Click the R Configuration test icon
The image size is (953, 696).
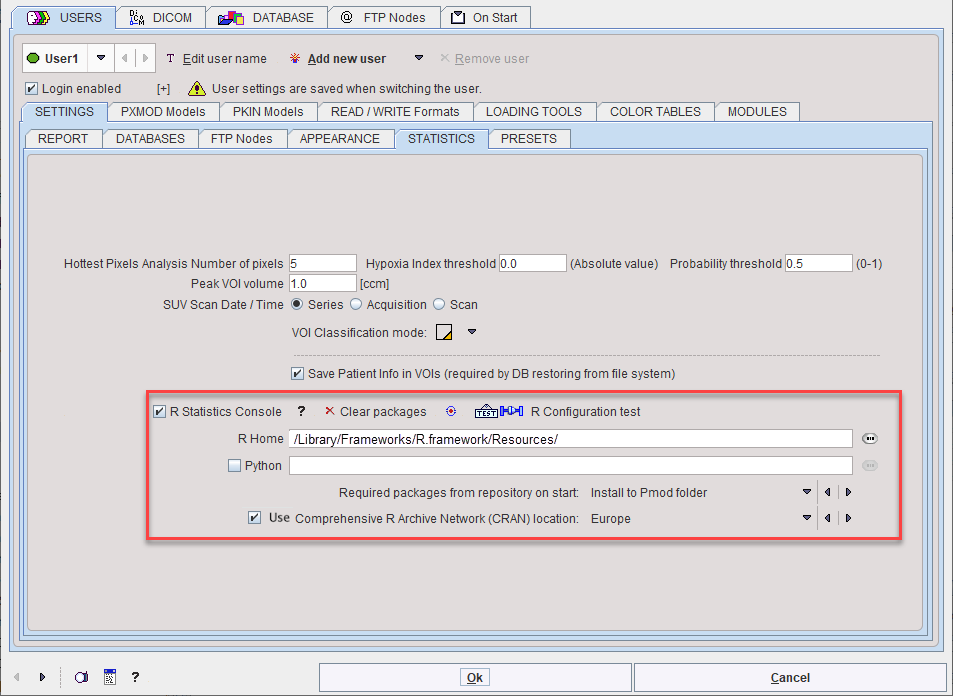point(498,412)
